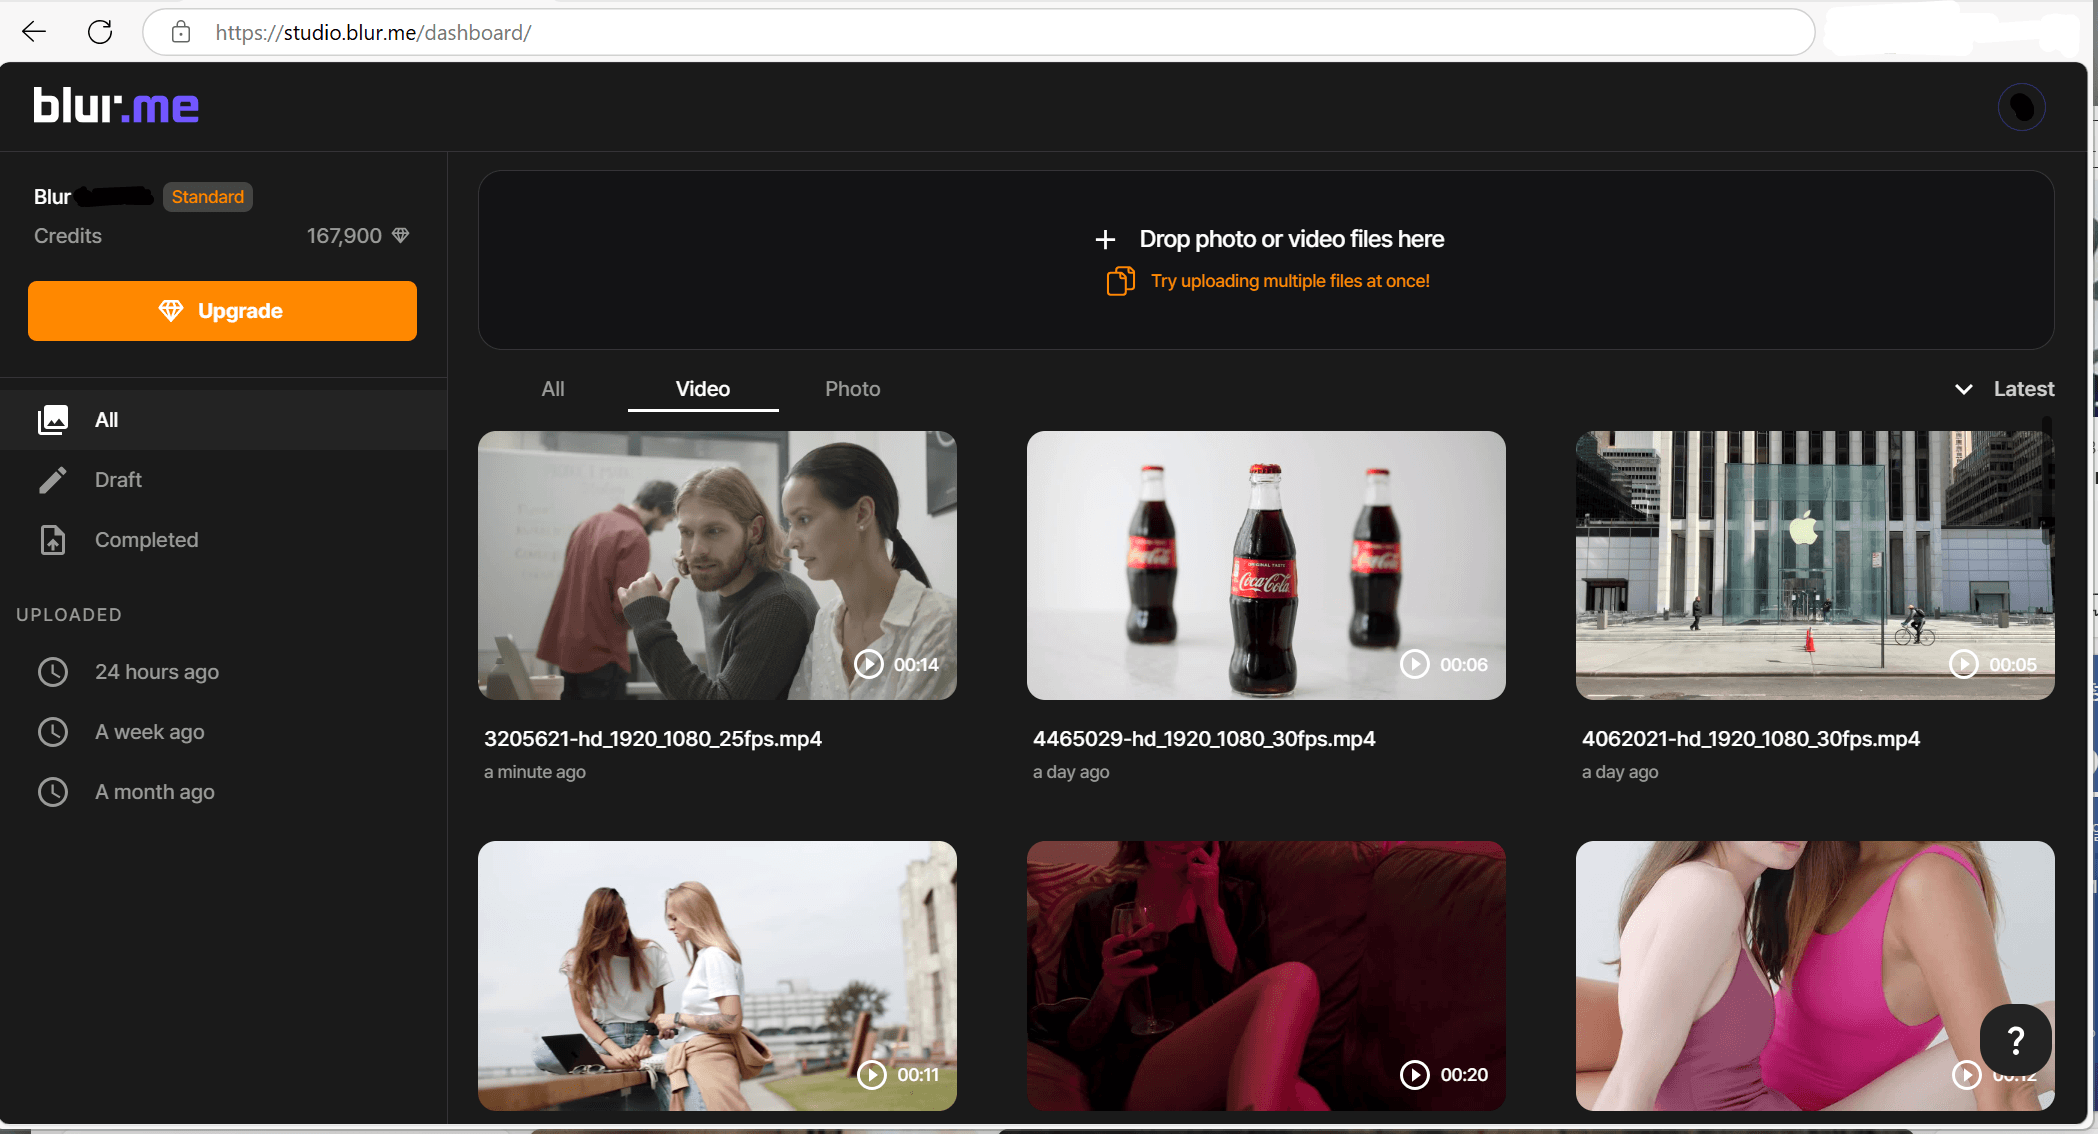Select the All filter tab

point(552,389)
